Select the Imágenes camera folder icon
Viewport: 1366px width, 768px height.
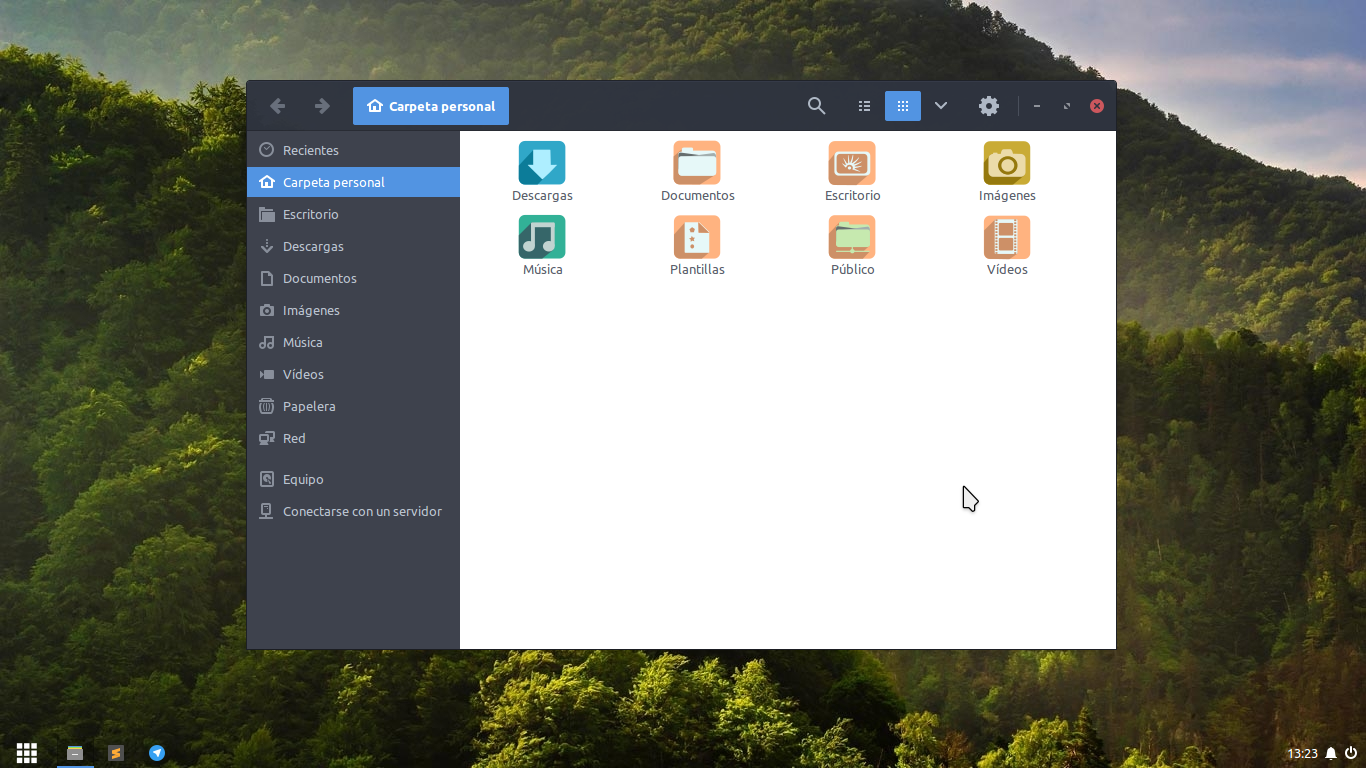1007,163
